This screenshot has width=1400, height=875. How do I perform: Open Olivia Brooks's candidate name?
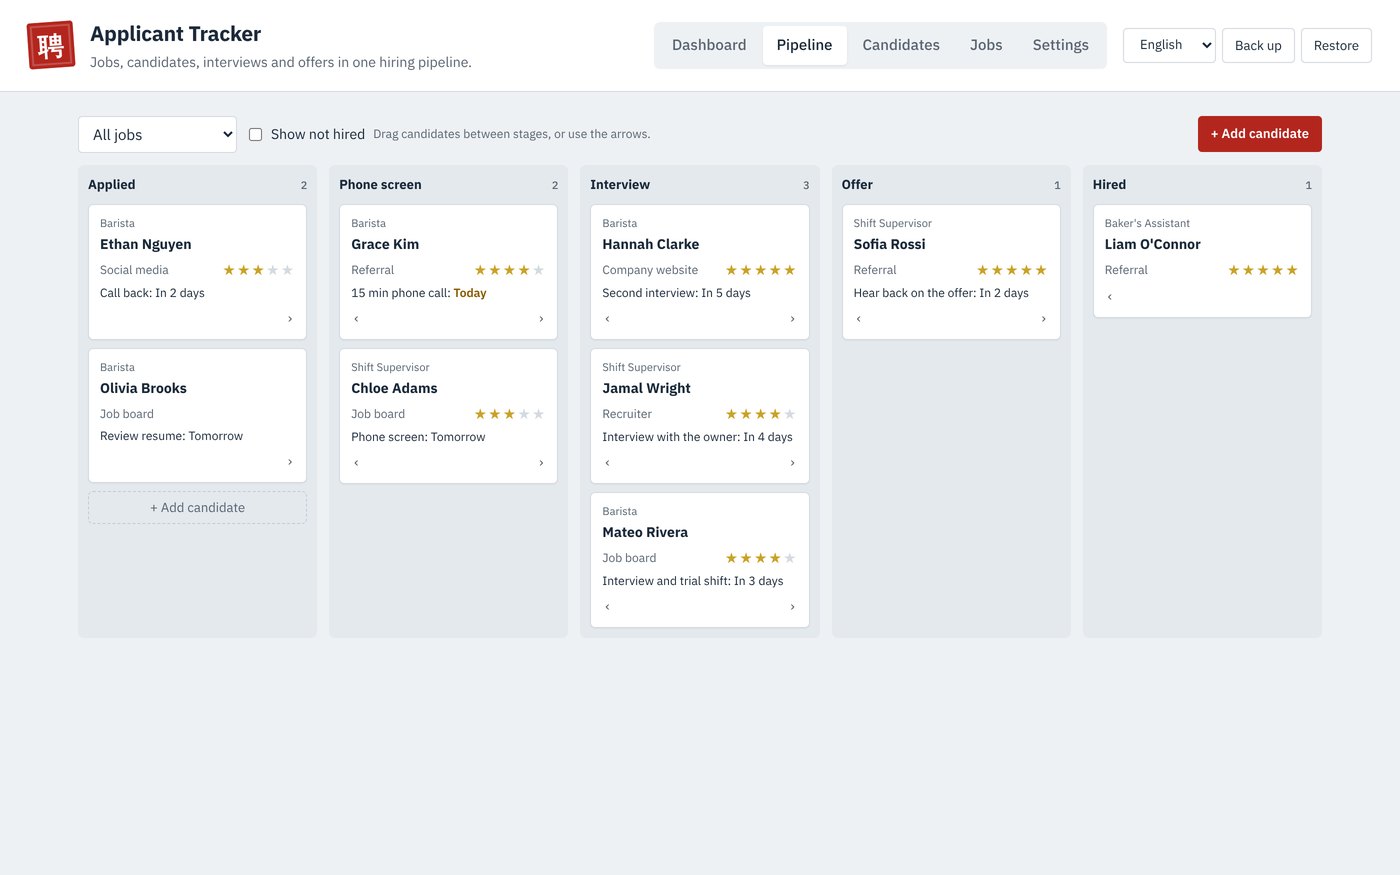pyautogui.click(x=143, y=388)
